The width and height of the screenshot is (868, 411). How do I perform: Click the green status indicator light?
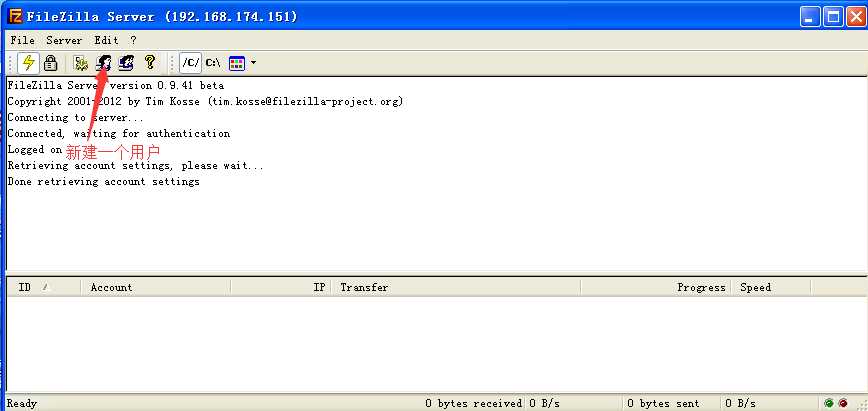click(x=829, y=403)
